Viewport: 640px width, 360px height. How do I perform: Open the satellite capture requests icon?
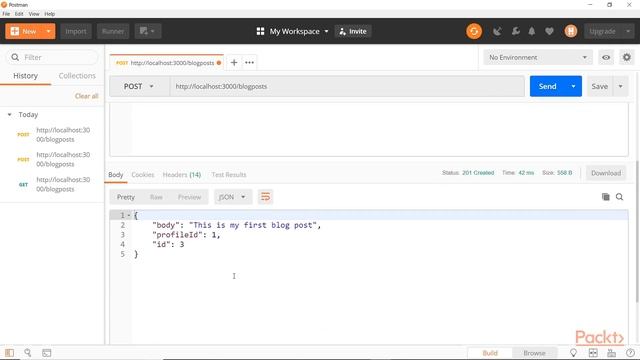pyautogui.click(x=497, y=31)
